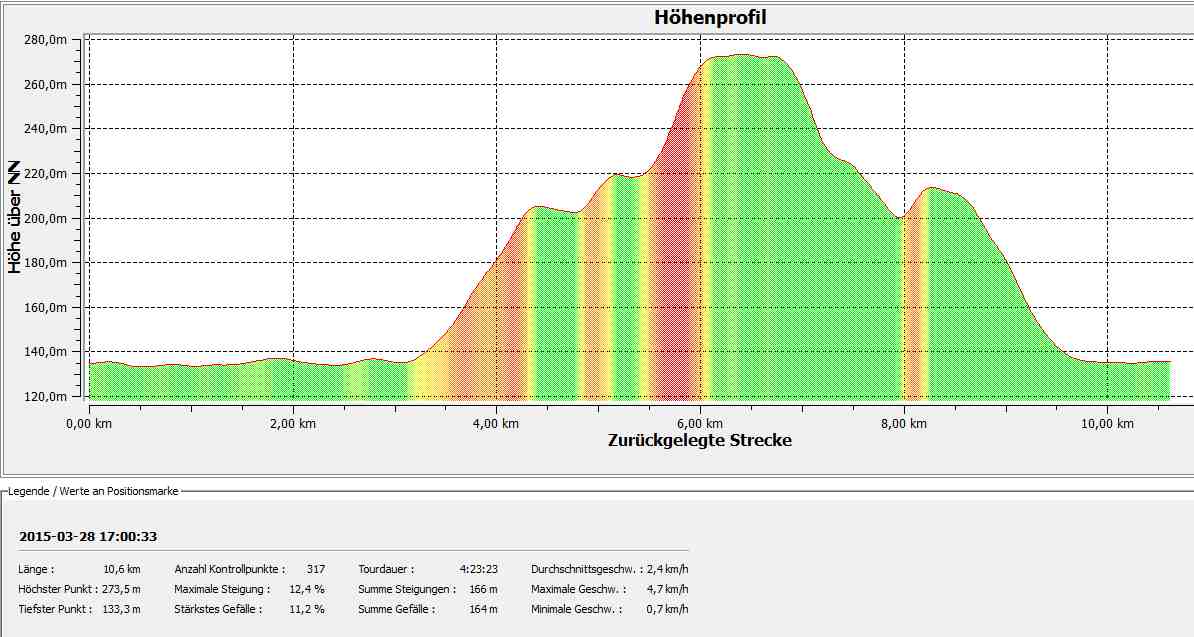Click the 'Höhe über NN' vertical axis label
Screen dimensions: 1194x637
coord(15,217)
